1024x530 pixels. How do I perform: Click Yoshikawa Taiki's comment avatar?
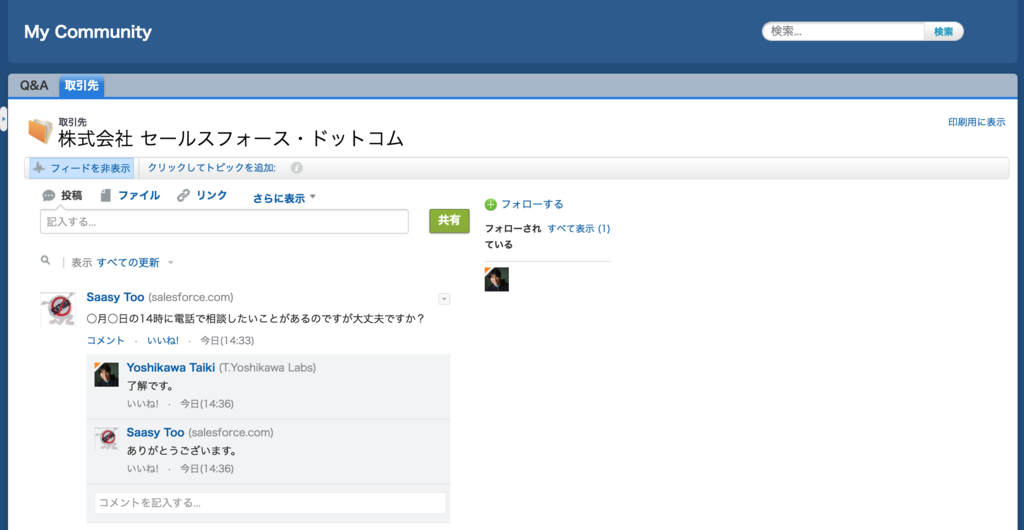click(x=106, y=375)
